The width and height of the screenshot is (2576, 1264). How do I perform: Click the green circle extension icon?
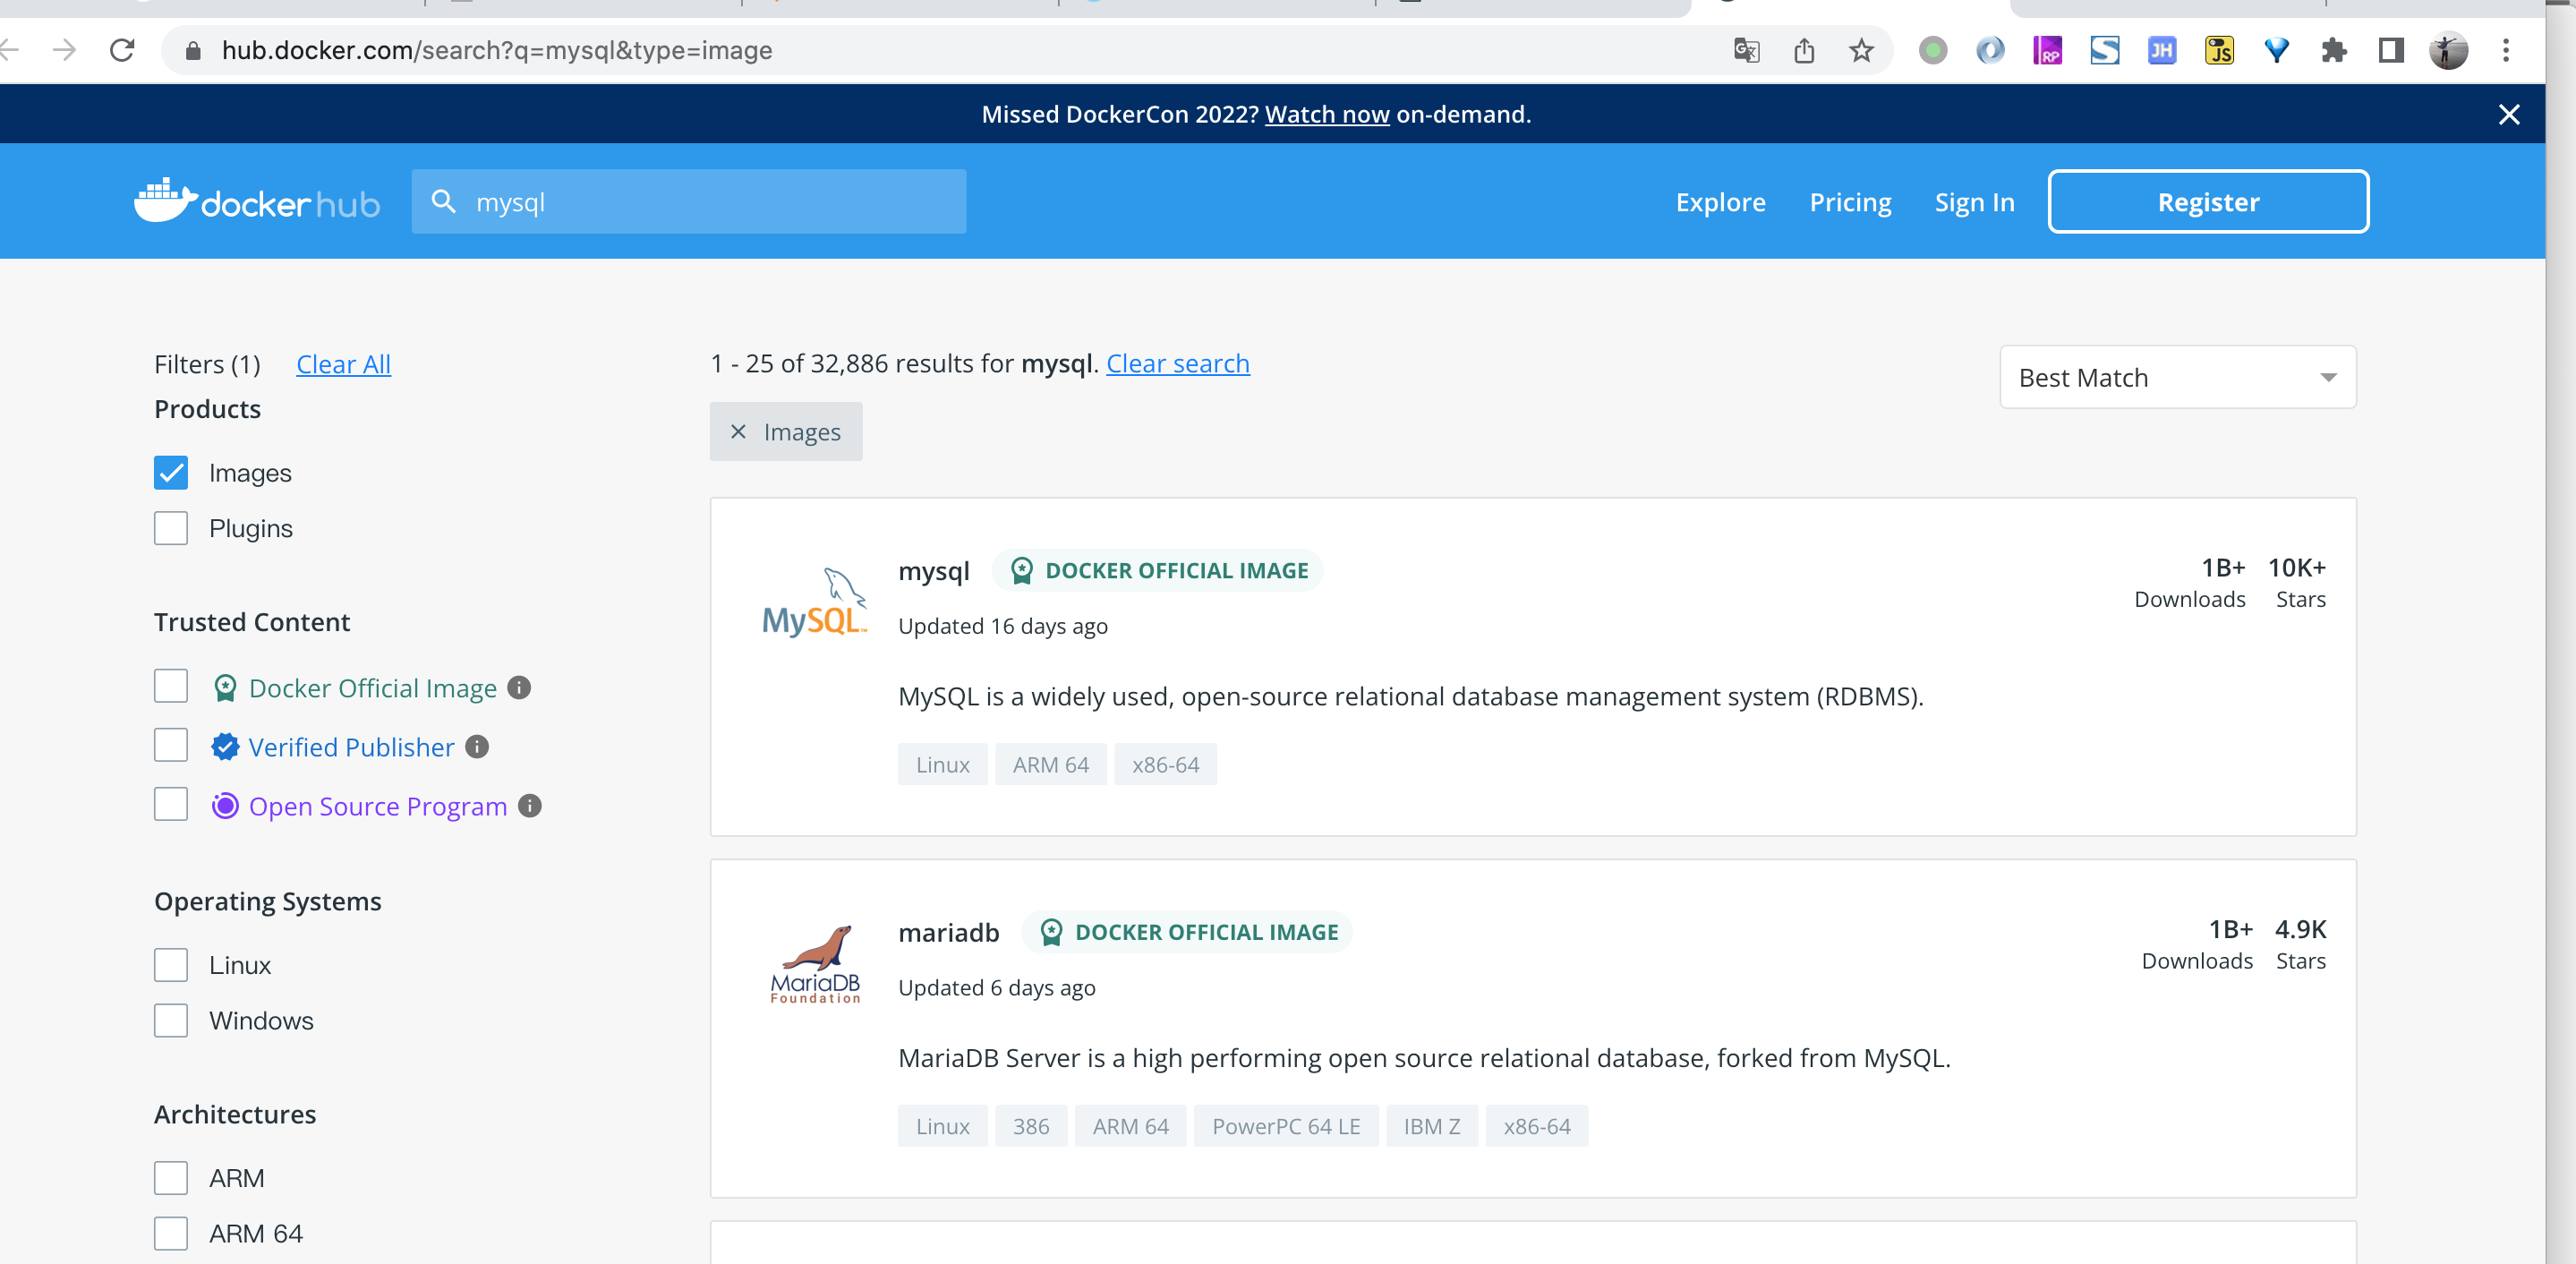pyautogui.click(x=1933, y=50)
